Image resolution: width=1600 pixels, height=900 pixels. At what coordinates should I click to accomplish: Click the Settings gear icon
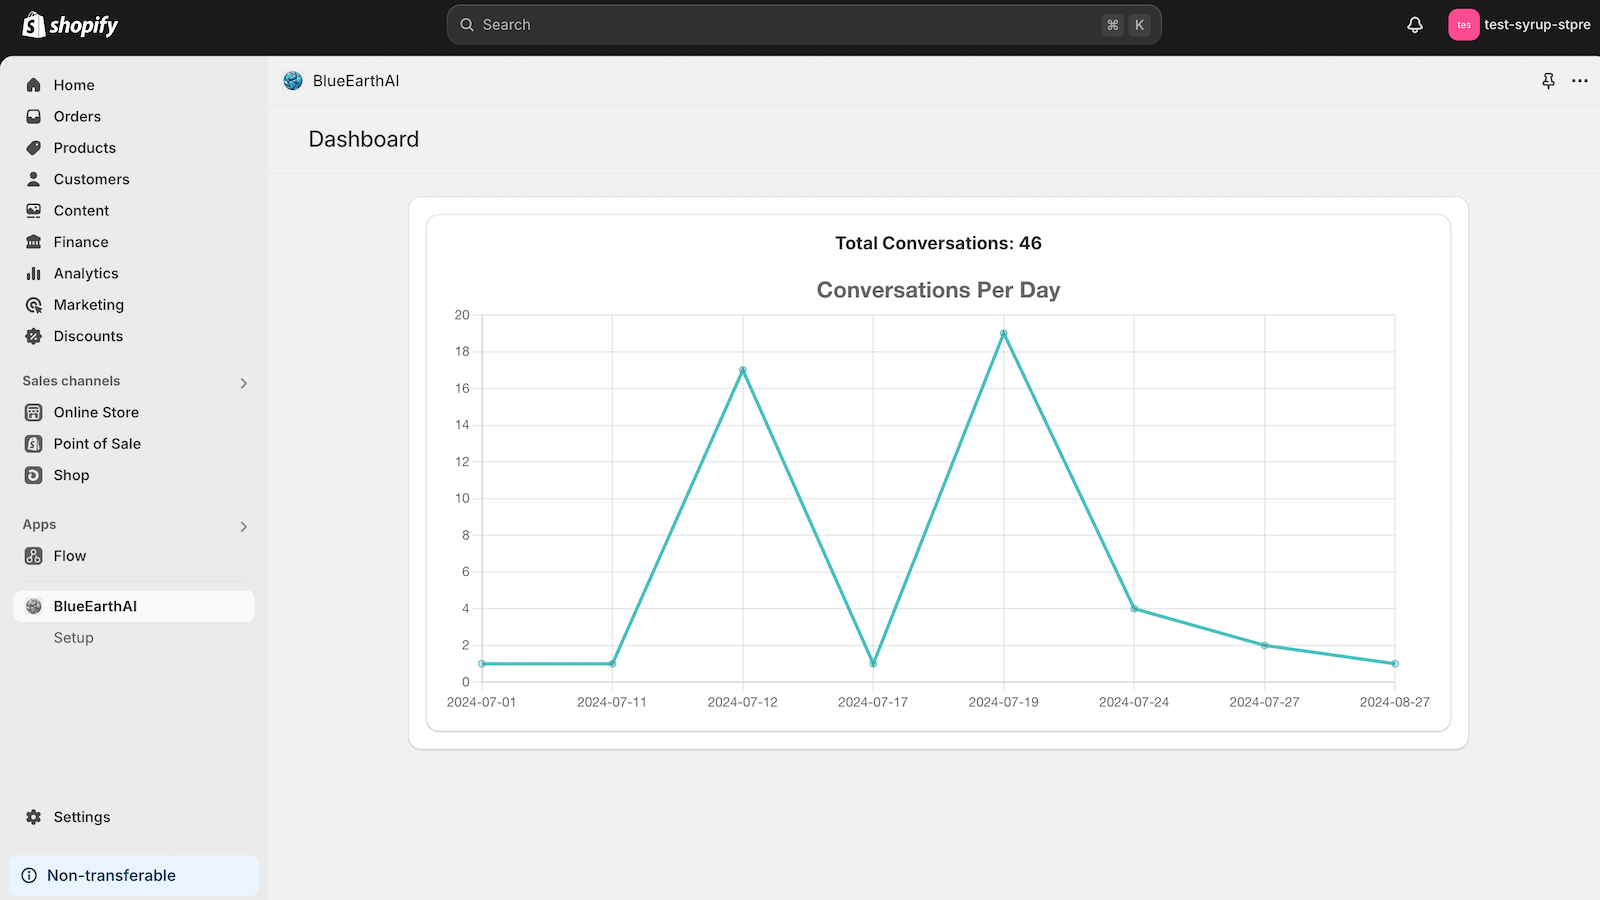click(x=34, y=817)
